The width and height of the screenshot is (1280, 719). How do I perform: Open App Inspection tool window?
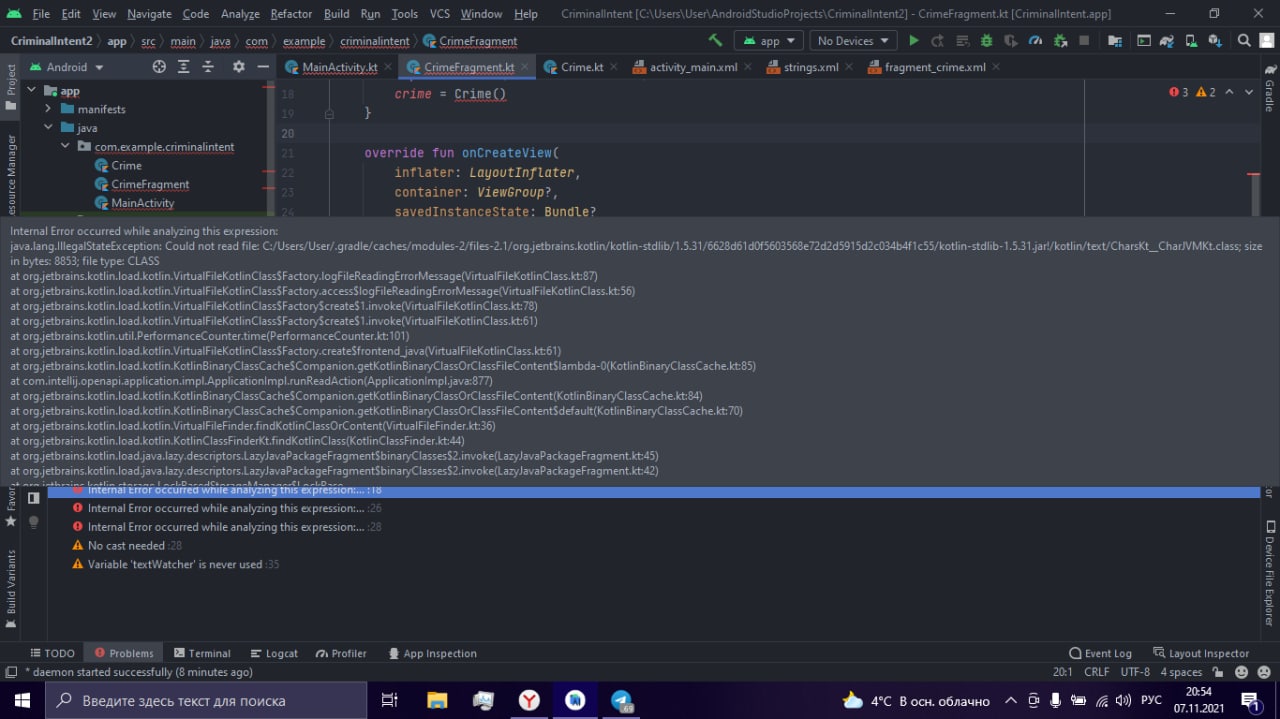pos(431,653)
